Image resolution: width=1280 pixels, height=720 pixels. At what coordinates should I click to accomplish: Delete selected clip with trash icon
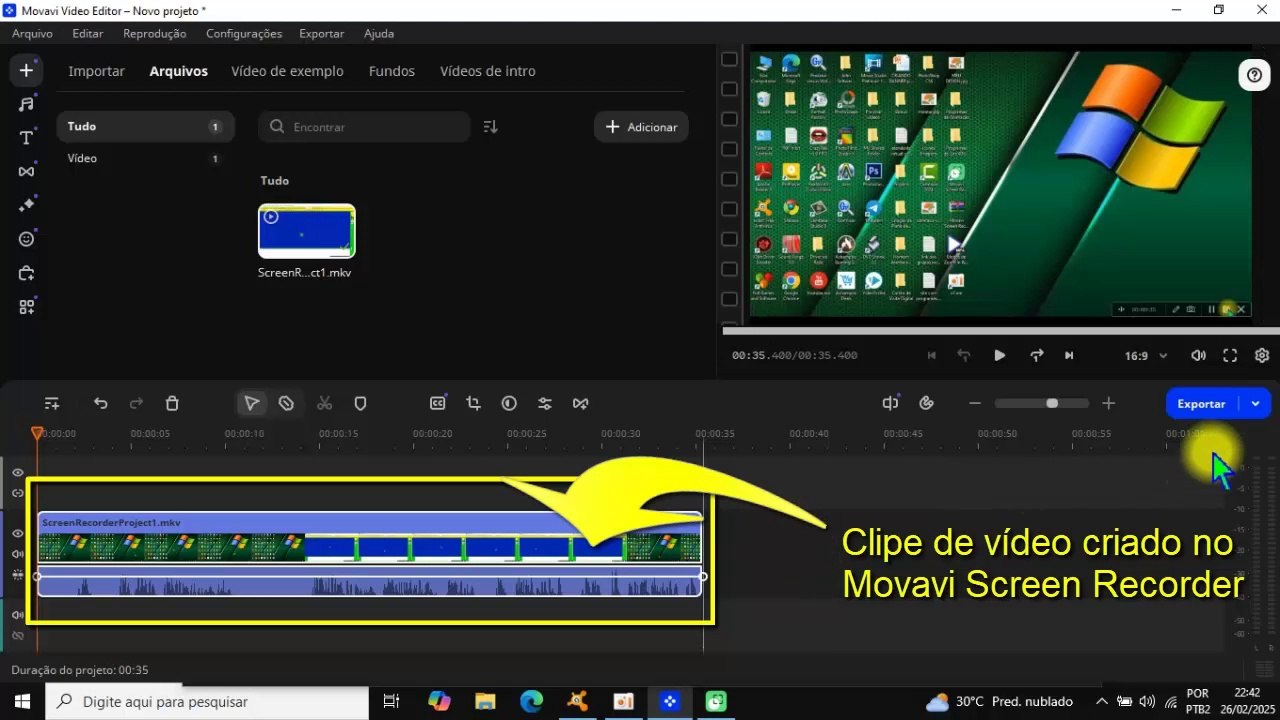pos(172,403)
